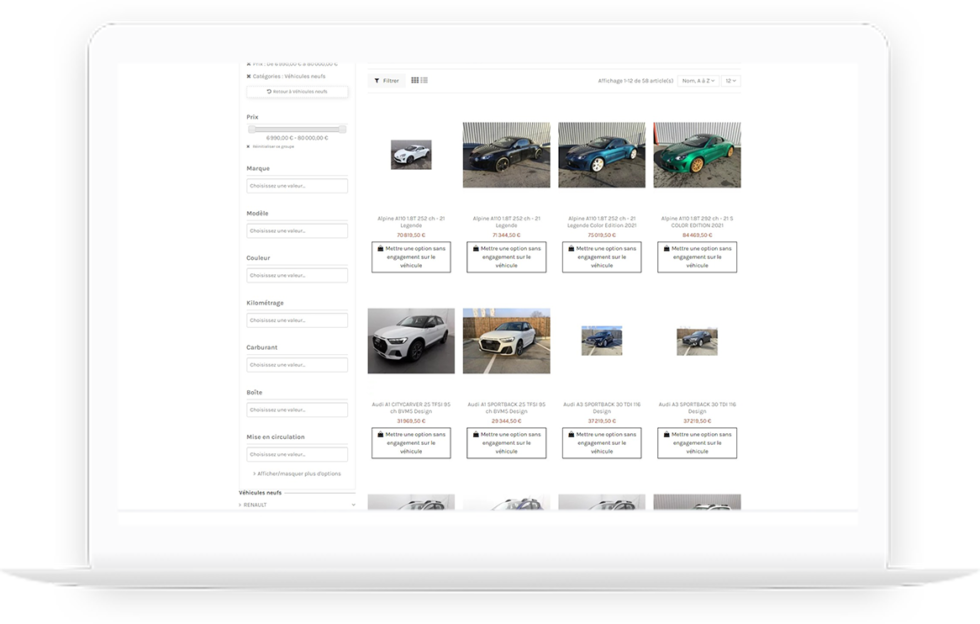Open the black Alpine A110 photo

(x=506, y=155)
